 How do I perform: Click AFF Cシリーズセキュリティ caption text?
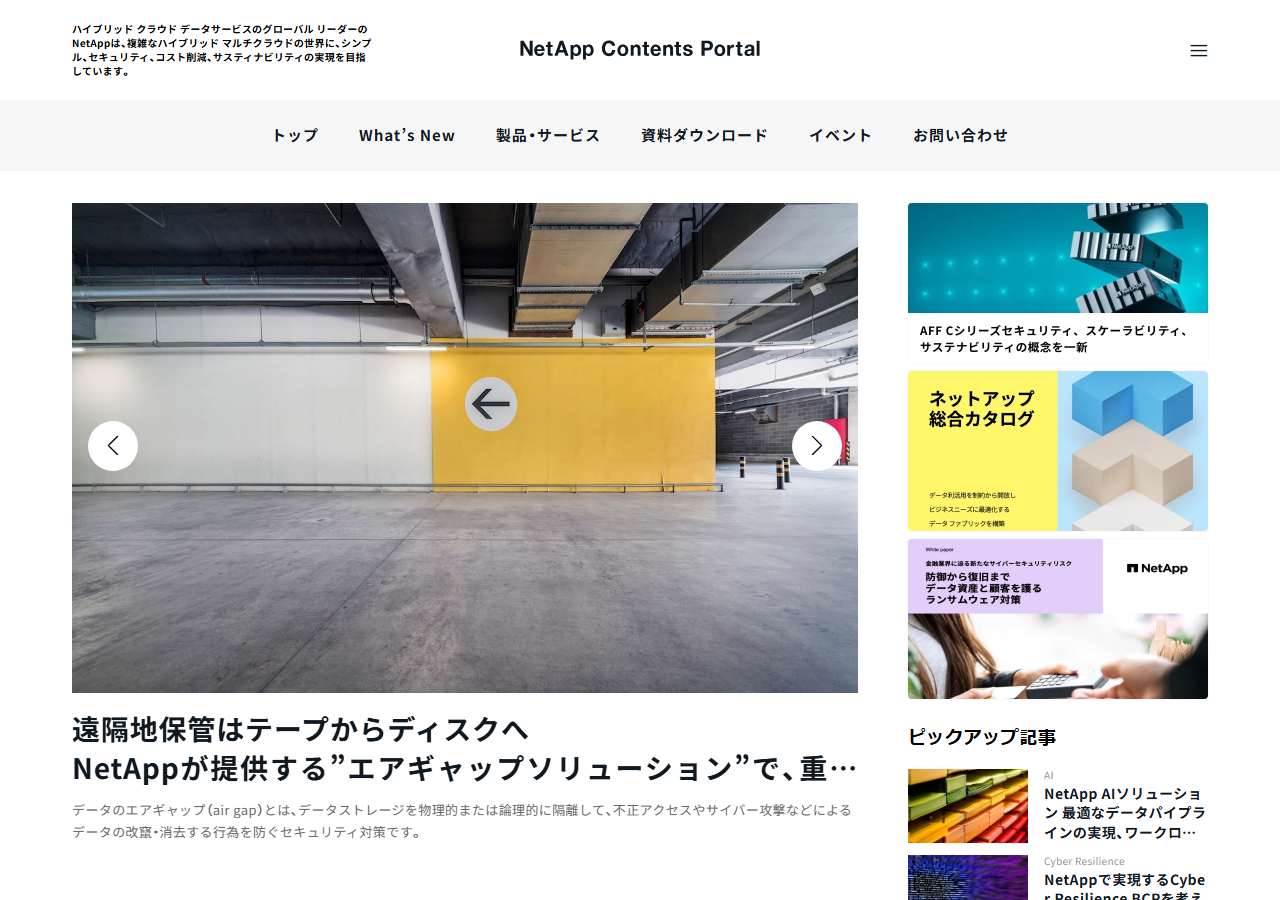coord(1054,339)
